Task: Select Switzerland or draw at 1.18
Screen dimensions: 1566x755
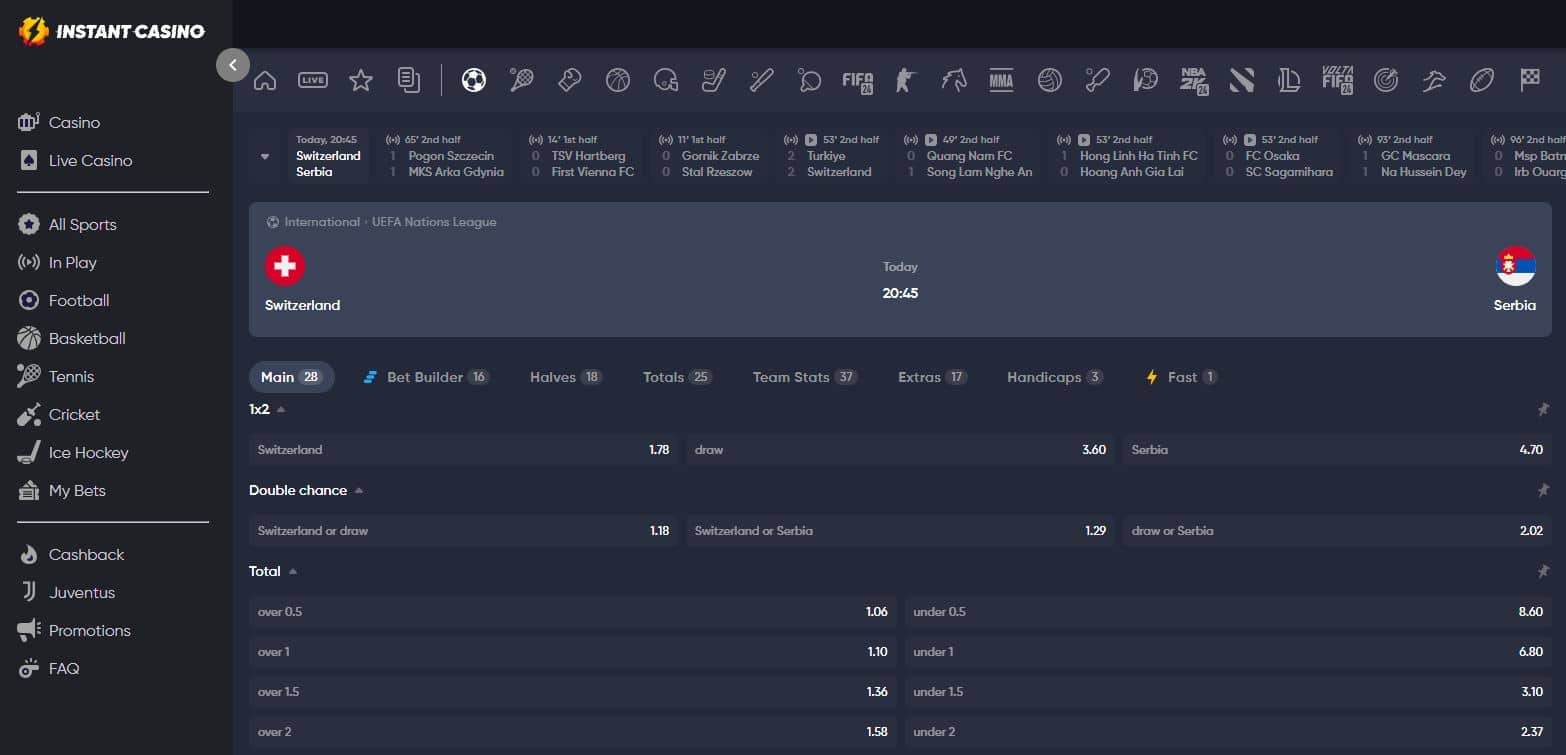Action: [463, 531]
